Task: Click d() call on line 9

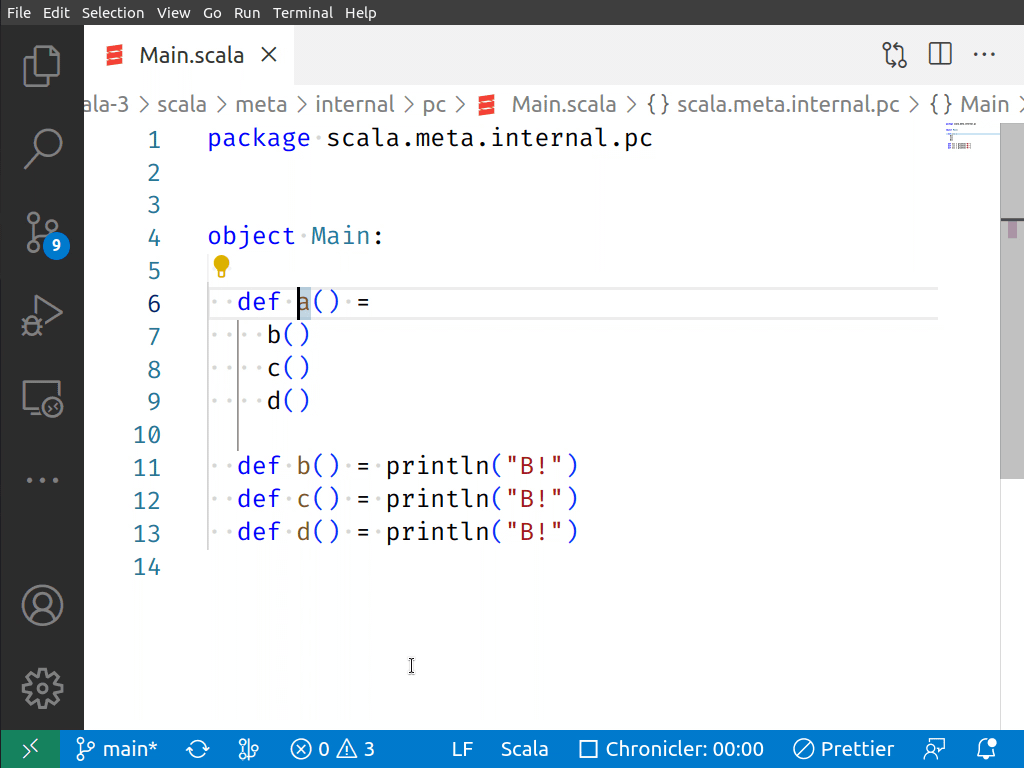Action: (x=288, y=400)
